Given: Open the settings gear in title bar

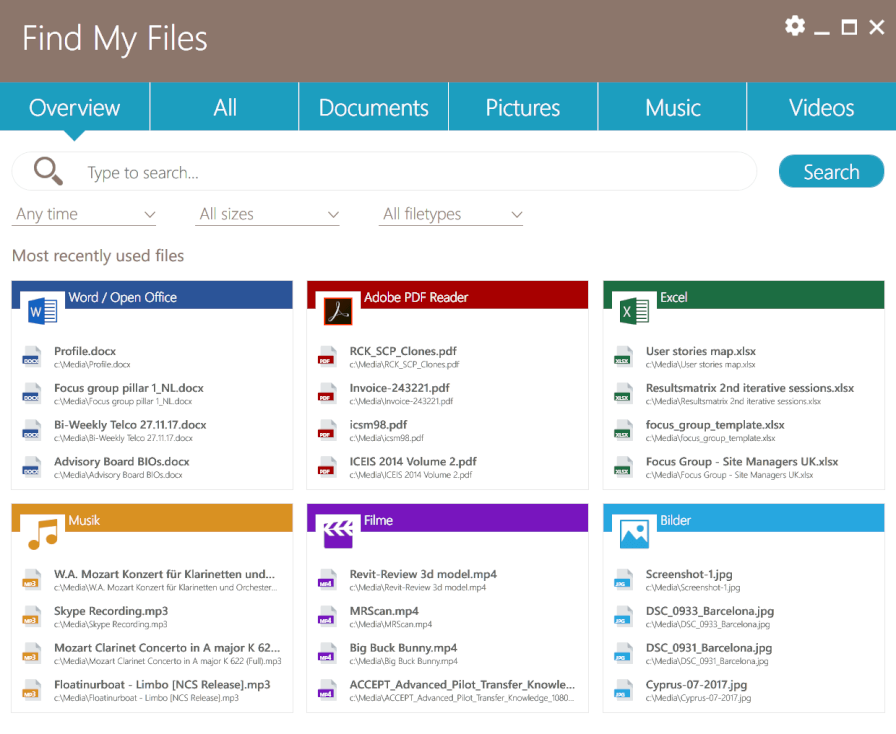Looking at the screenshot, I should click(794, 26).
